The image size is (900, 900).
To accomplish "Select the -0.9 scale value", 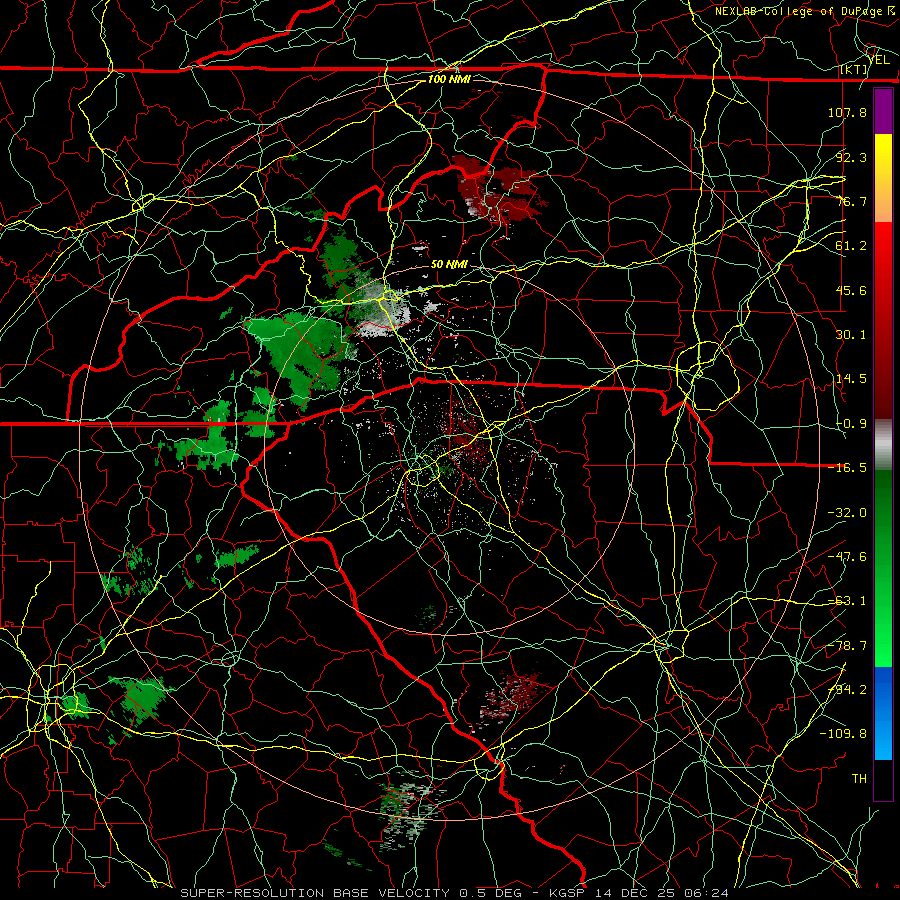I will click(x=851, y=424).
